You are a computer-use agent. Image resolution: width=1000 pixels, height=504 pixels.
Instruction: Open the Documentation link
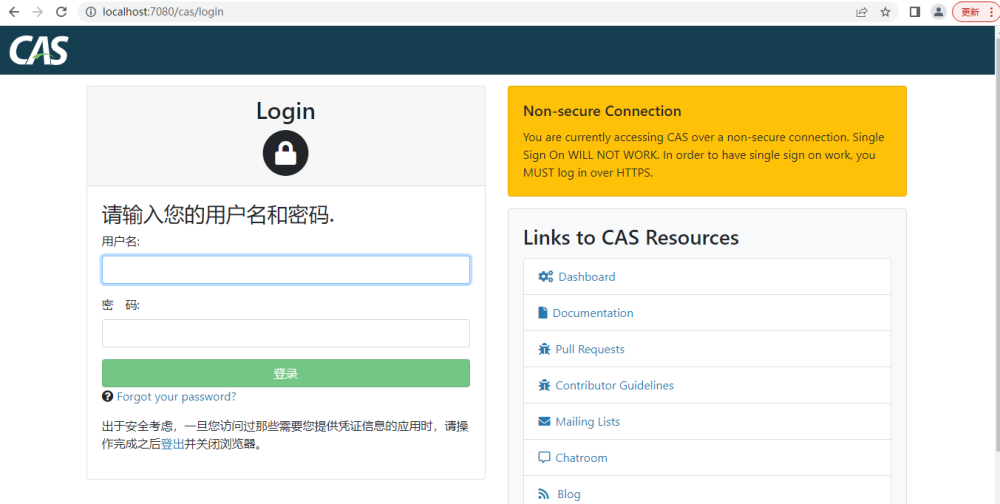[x=593, y=313]
